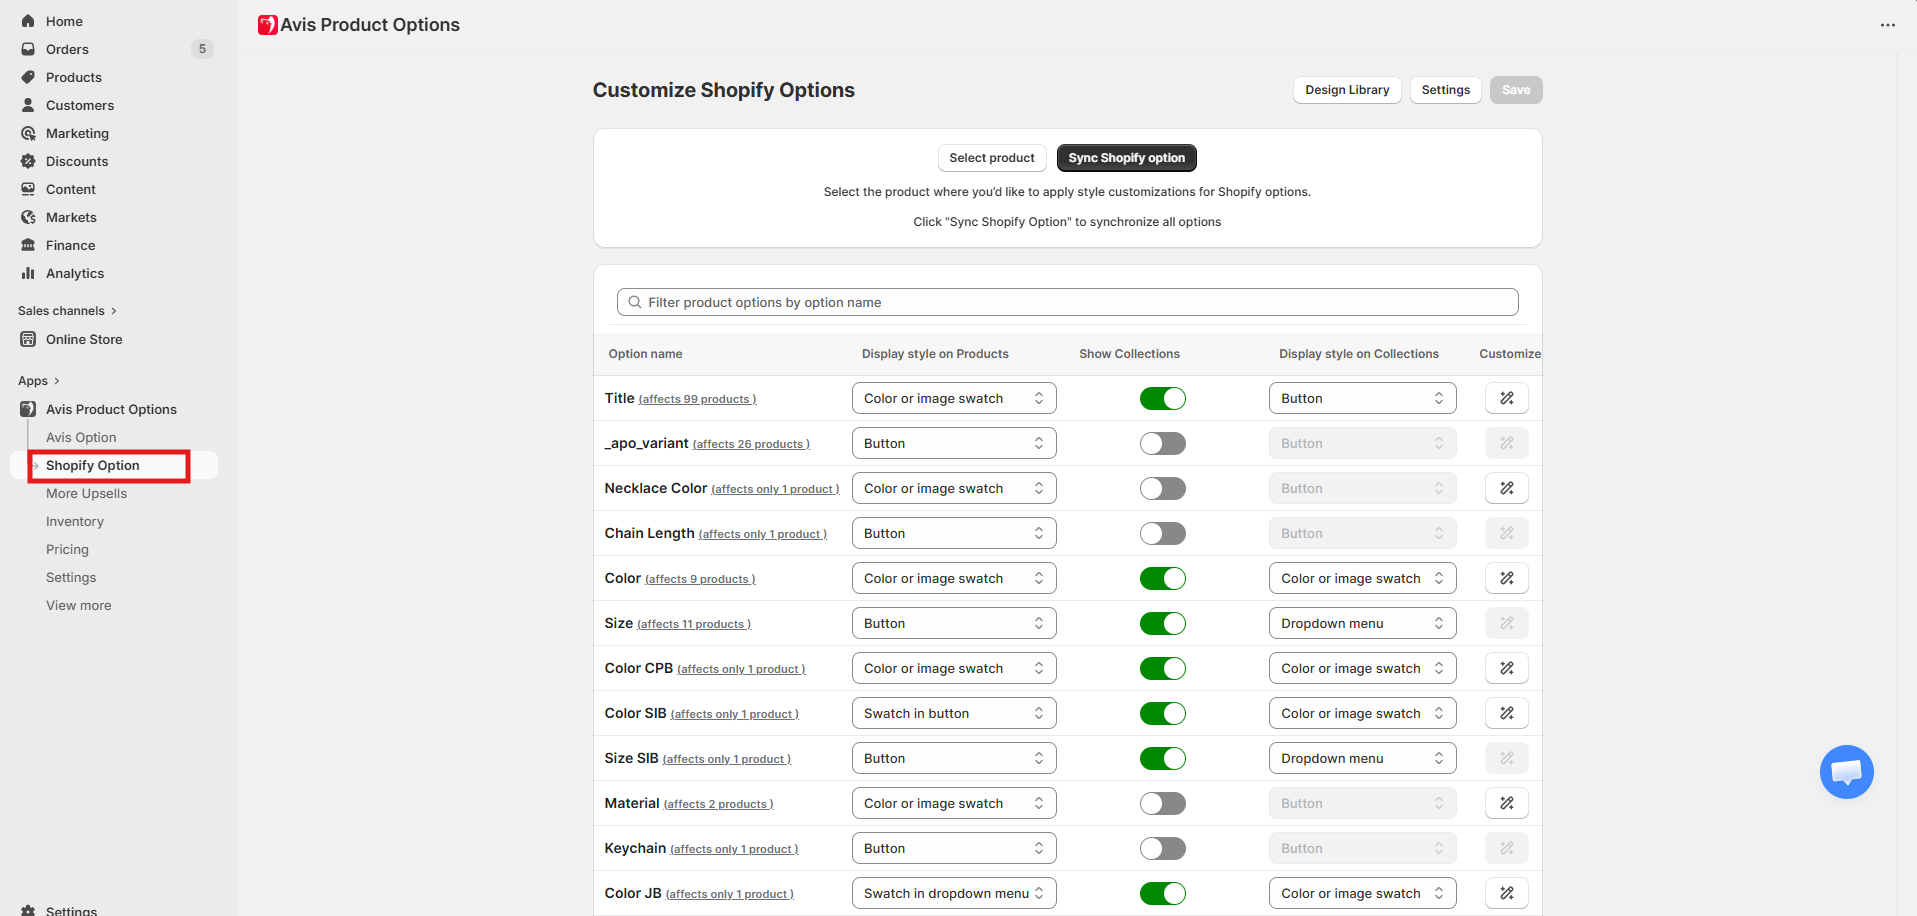Expand the Sales channels section
The height and width of the screenshot is (916, 1917).
pos(67,311)
